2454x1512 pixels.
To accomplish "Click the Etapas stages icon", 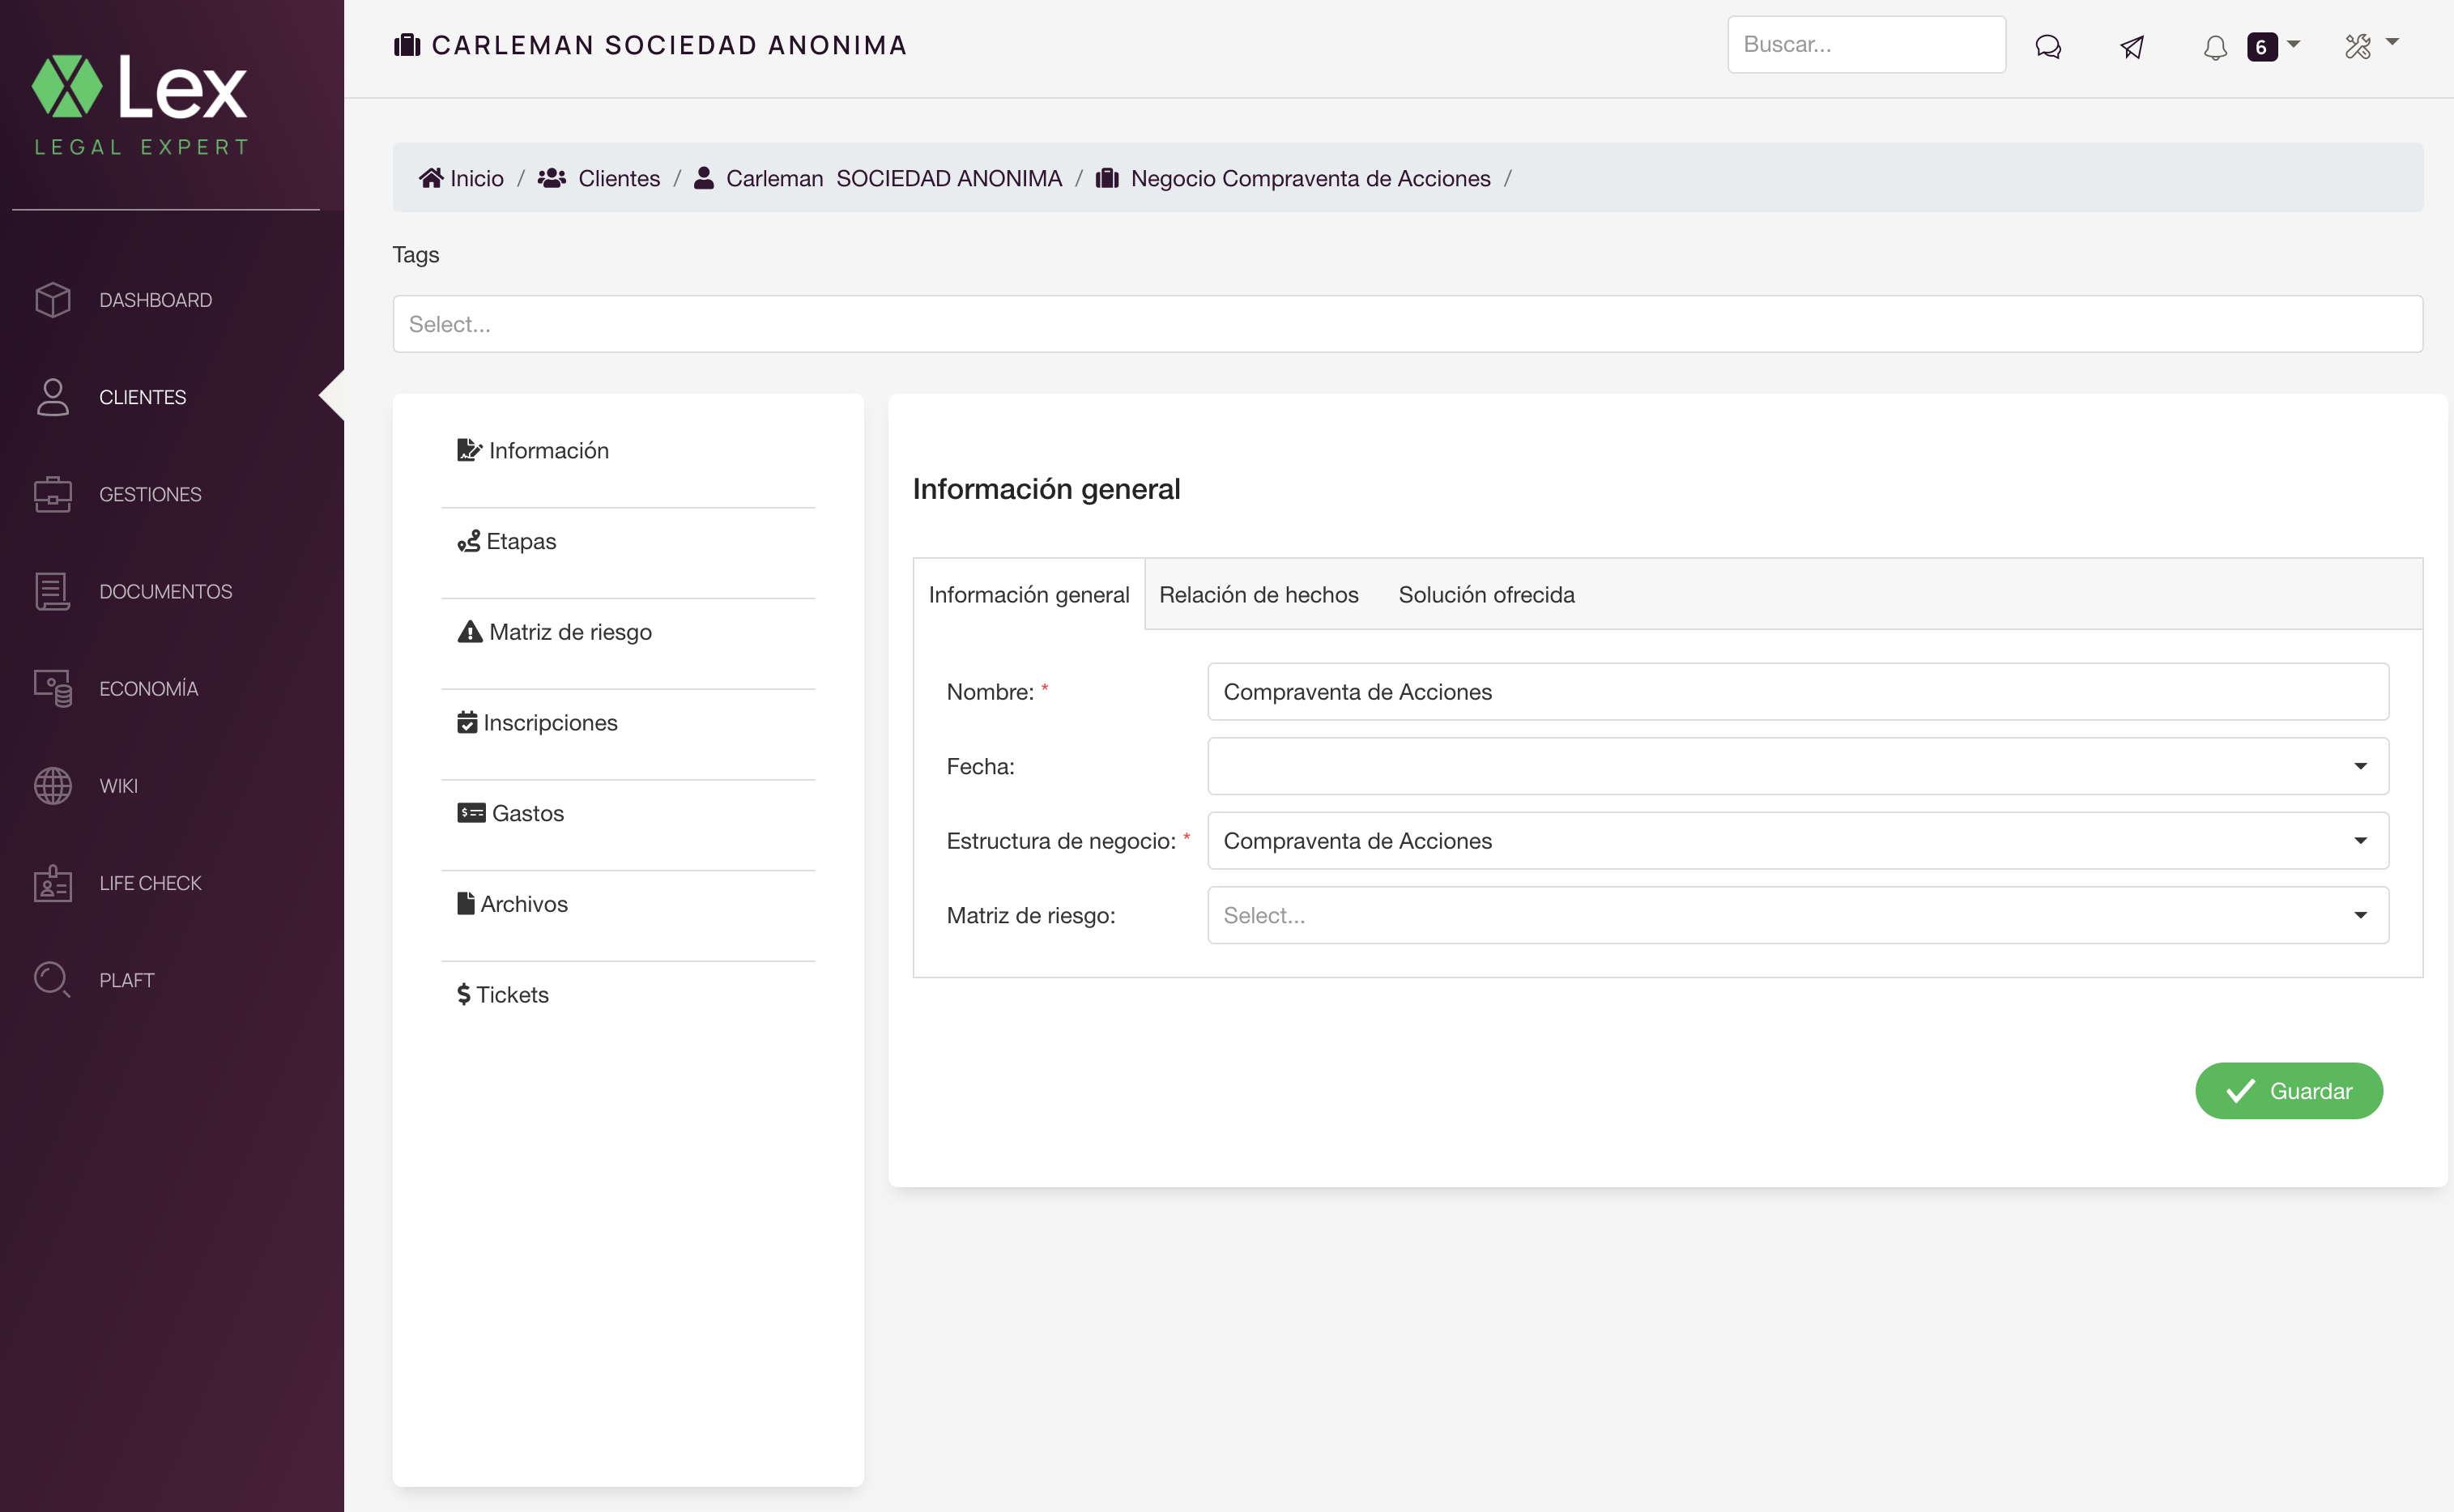I will click(x=469, y=541).
